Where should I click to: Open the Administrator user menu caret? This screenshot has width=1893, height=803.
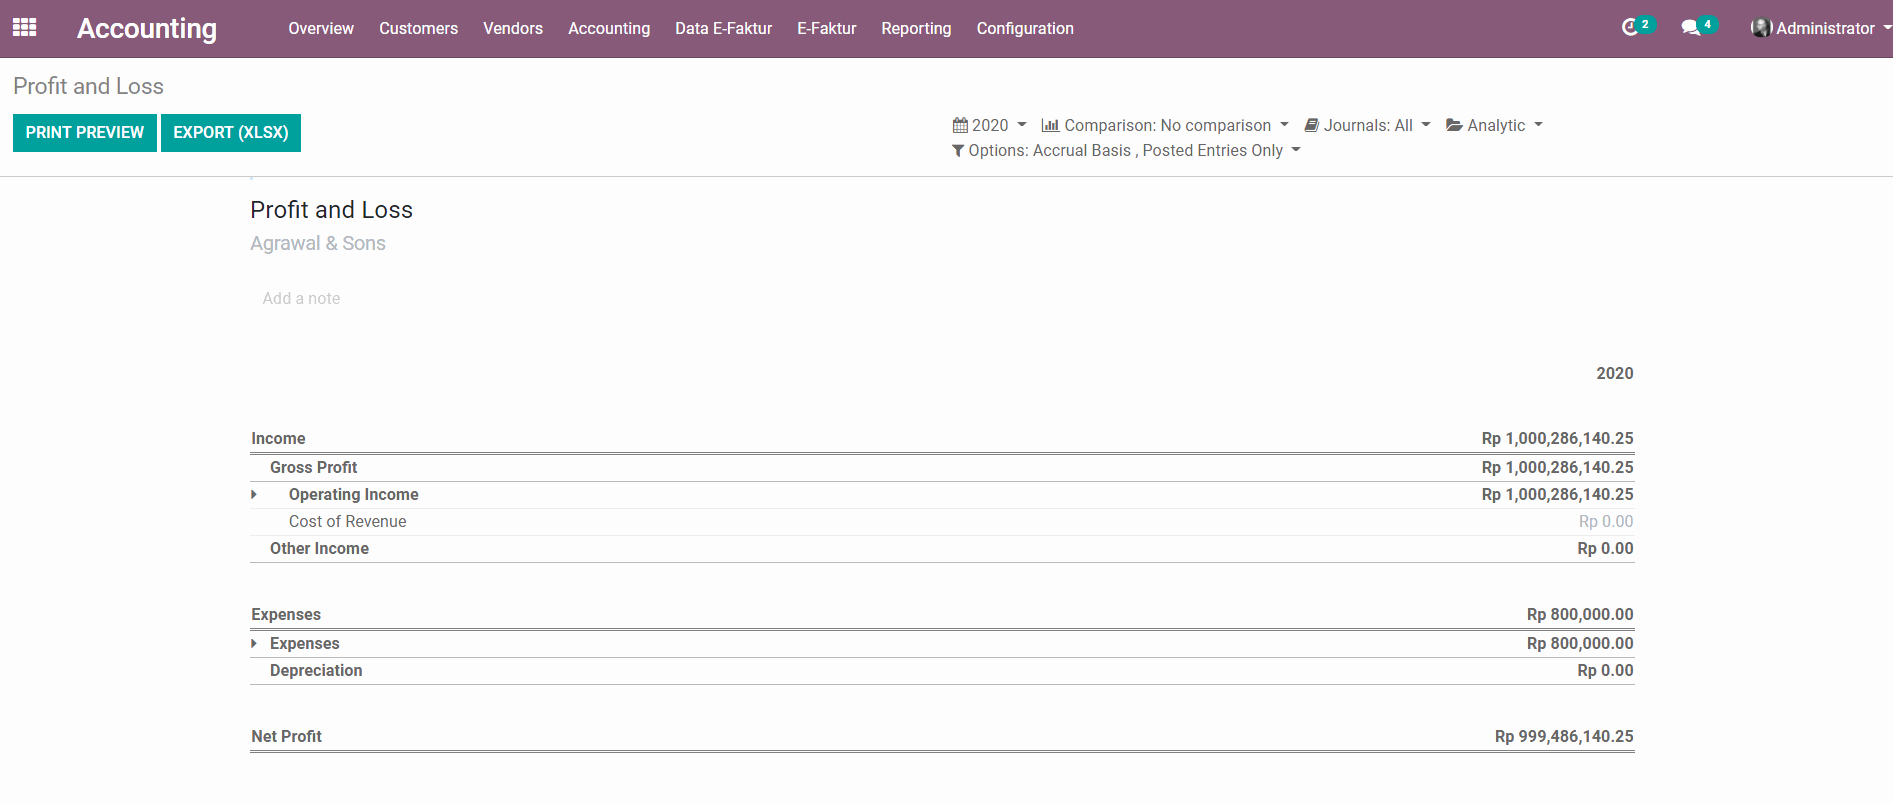pyautogui.click(x=1886, y=28)
